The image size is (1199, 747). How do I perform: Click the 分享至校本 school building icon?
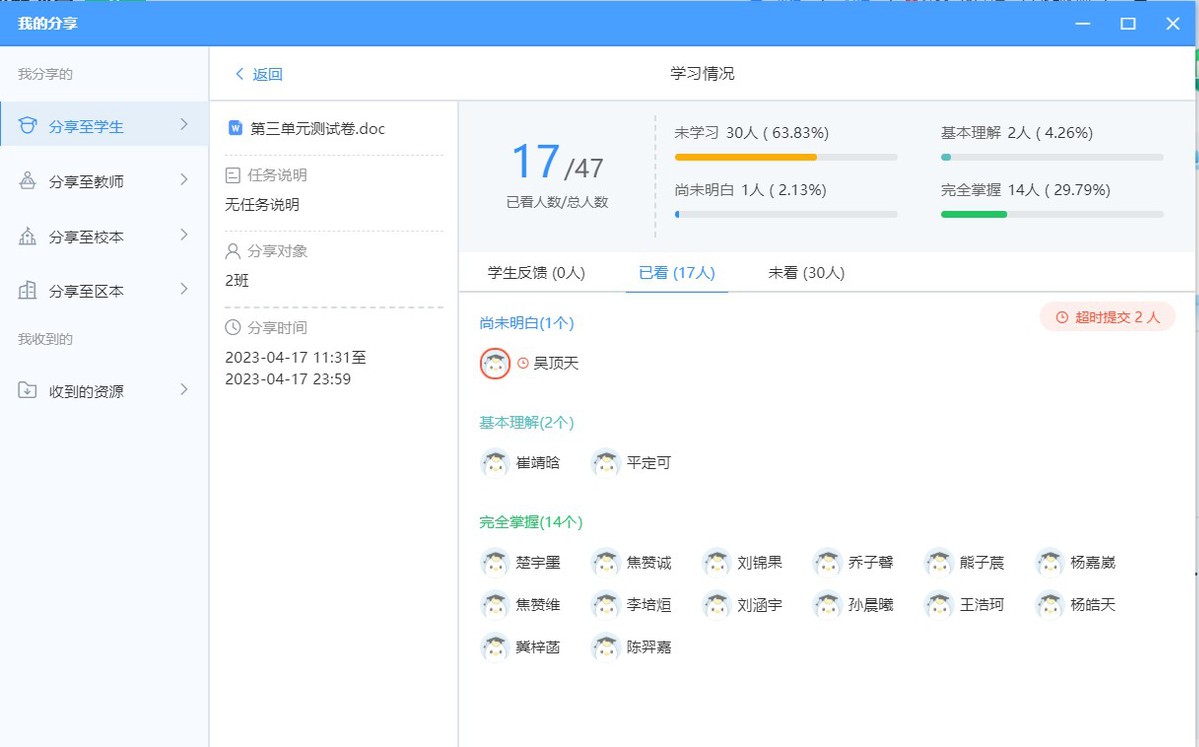(x=28, y=237)
